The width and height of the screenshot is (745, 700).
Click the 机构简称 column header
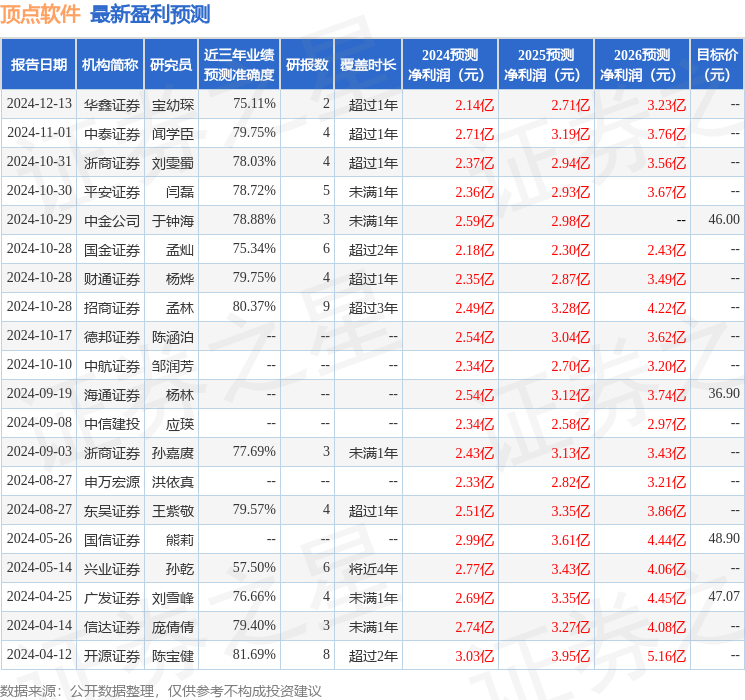point(110,65)
